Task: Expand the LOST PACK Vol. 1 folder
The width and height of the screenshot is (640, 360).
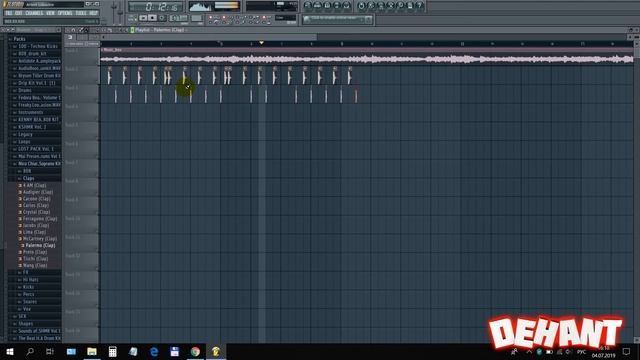Action: (x=36, y=149)
